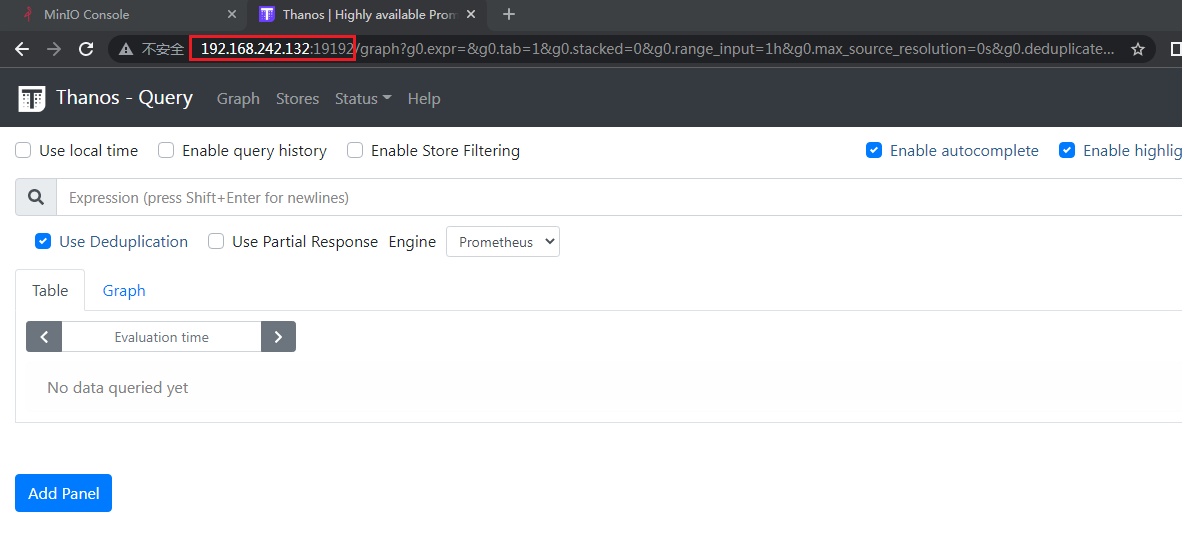The height and width of the screenshot is (559, 1182).
Task: Step evaluation time forward
Action: tap(278, 337)
